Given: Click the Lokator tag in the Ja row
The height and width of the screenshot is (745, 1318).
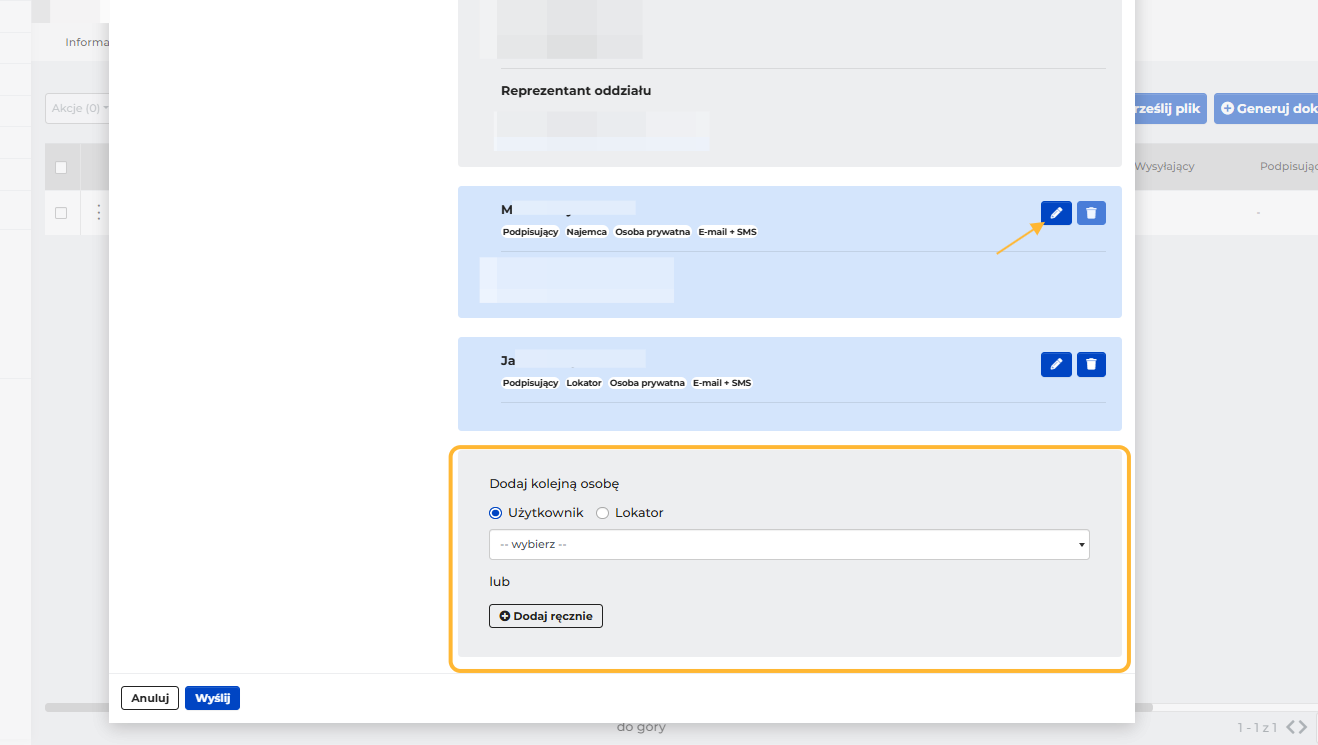Looking at the screenshot, I should point(584,383).
